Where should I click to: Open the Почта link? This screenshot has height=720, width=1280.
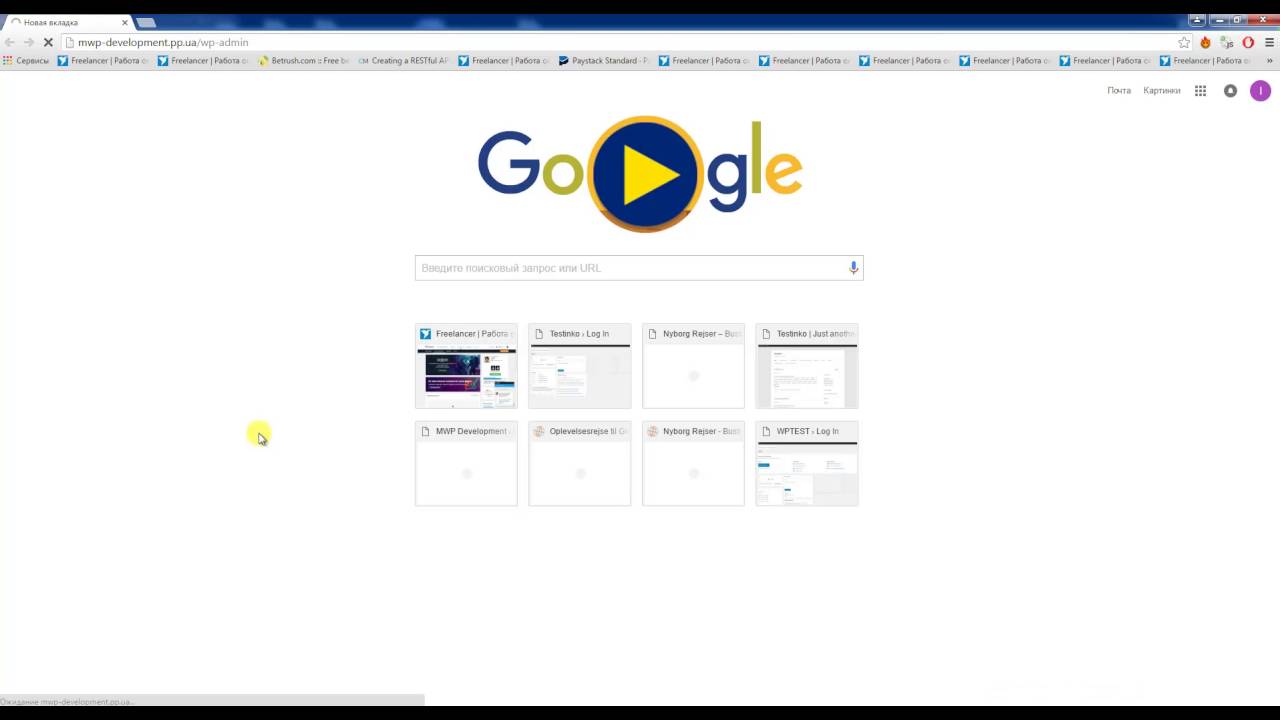click(1119, 91)
